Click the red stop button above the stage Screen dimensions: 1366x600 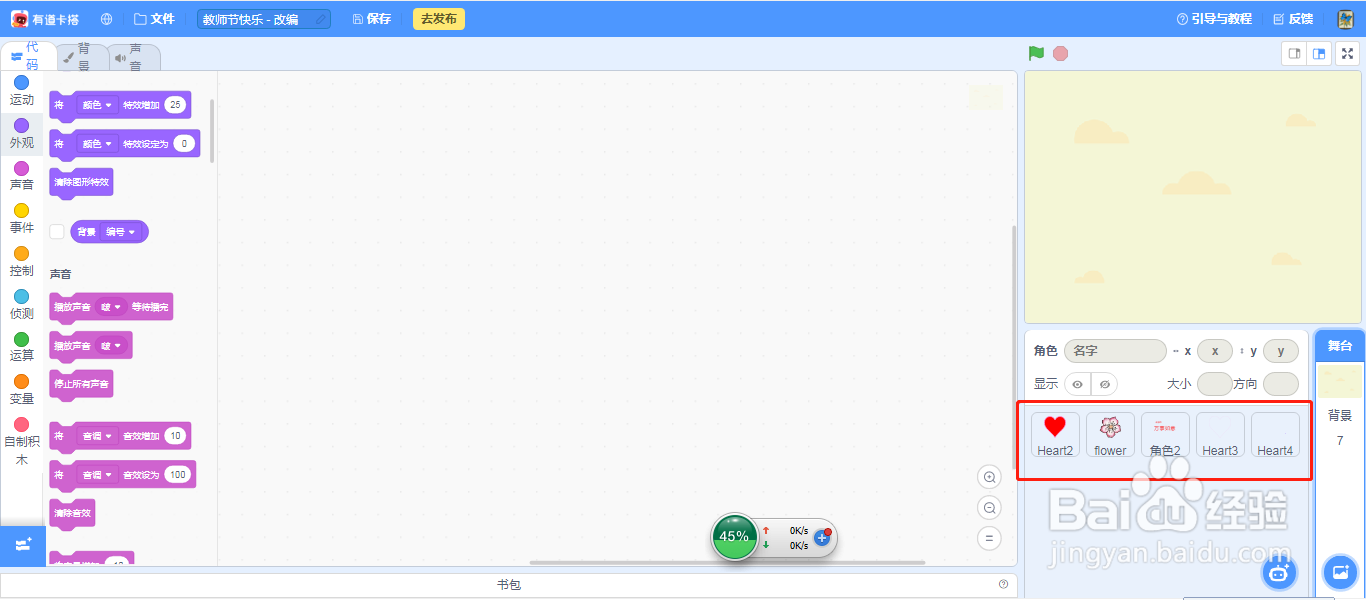1058,53
